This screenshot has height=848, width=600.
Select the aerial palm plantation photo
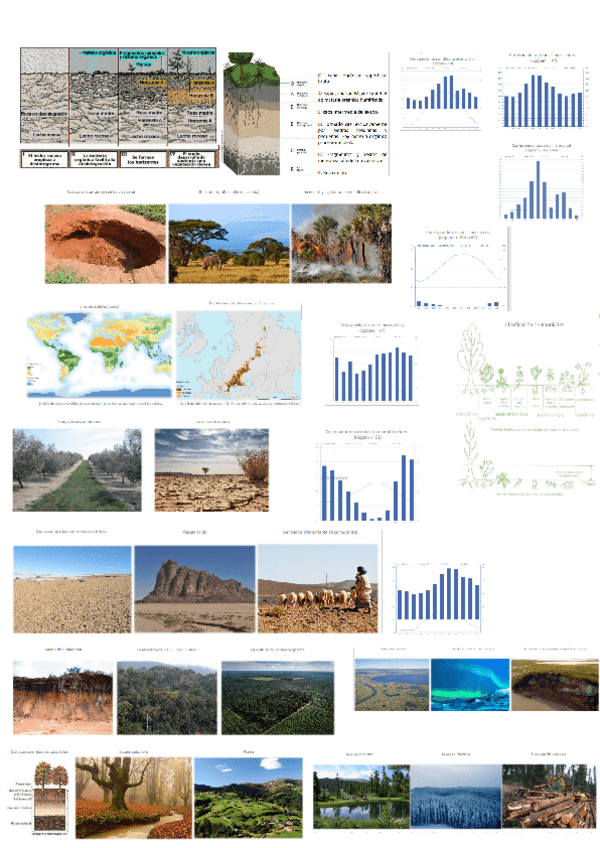(x=278, y=698)
